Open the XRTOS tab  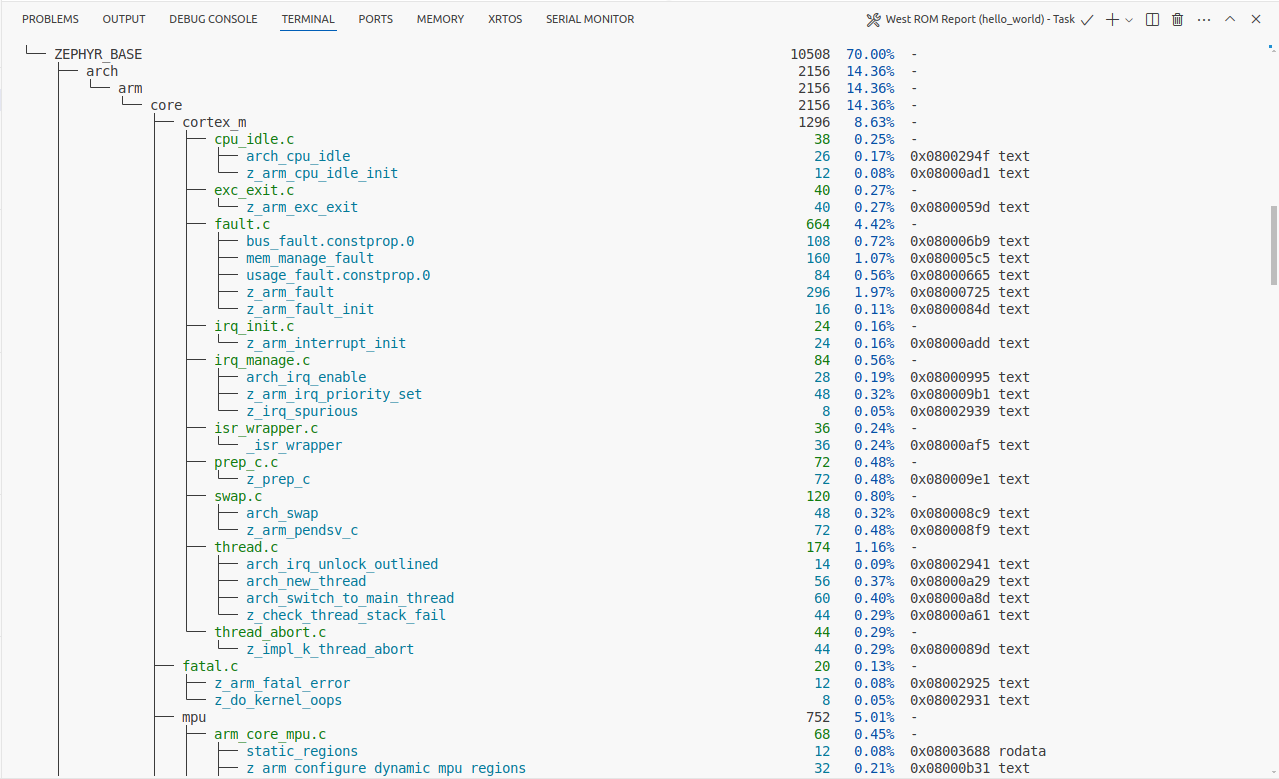[x=505, y=19]
